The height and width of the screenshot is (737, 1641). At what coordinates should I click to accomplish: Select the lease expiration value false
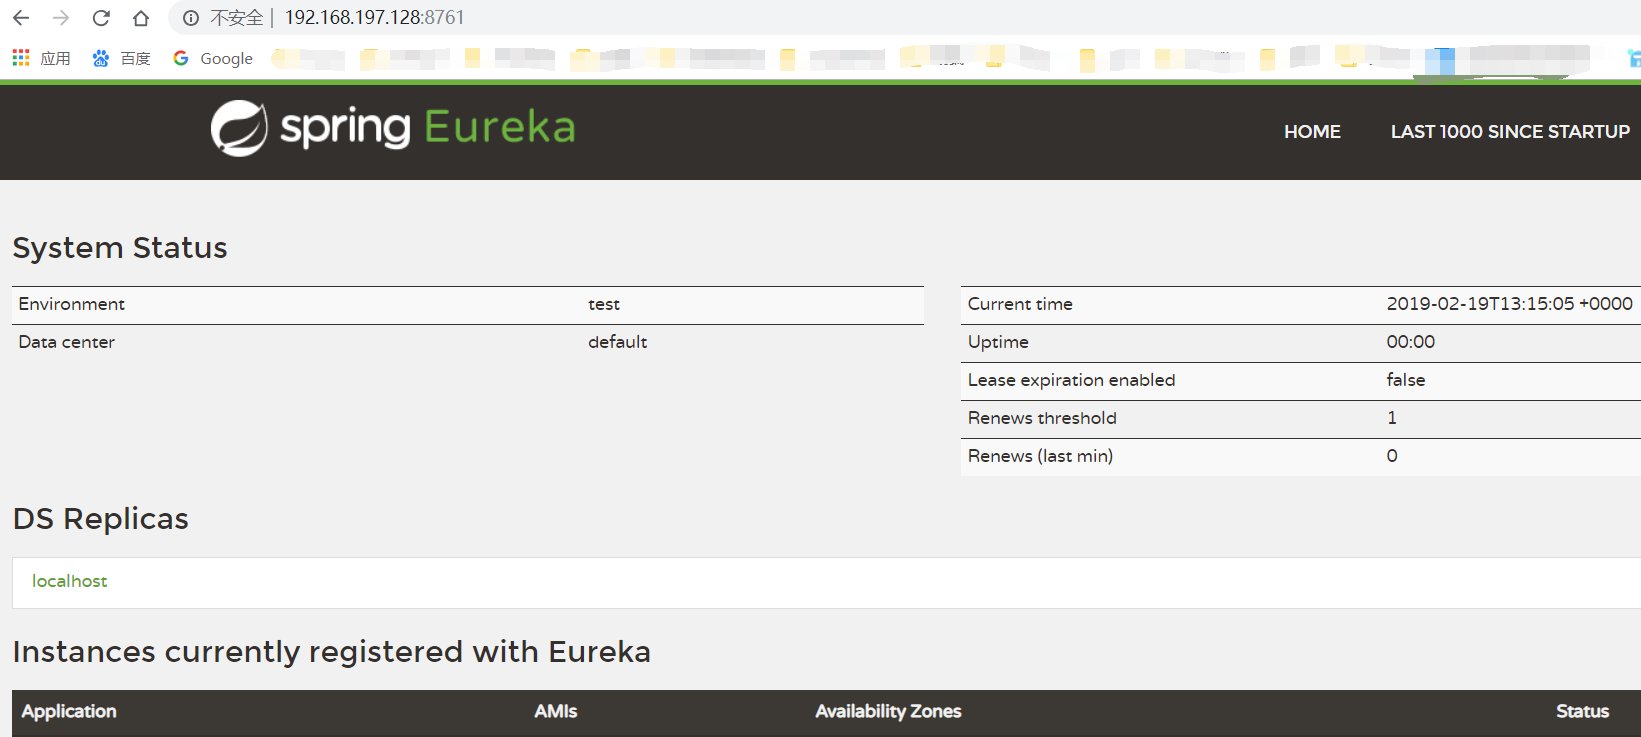point(1406,380)
